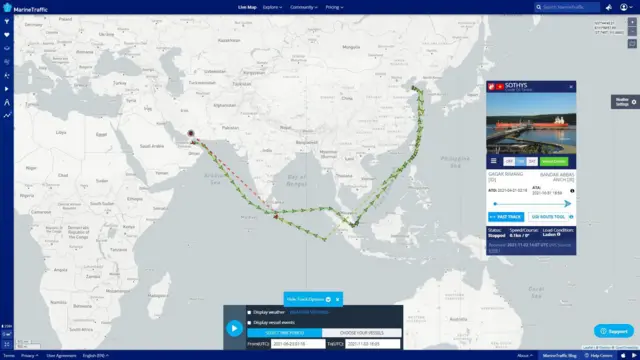Open the map filters funnel icon
Viewport: 640px width, 360px height.
(7, 21)
